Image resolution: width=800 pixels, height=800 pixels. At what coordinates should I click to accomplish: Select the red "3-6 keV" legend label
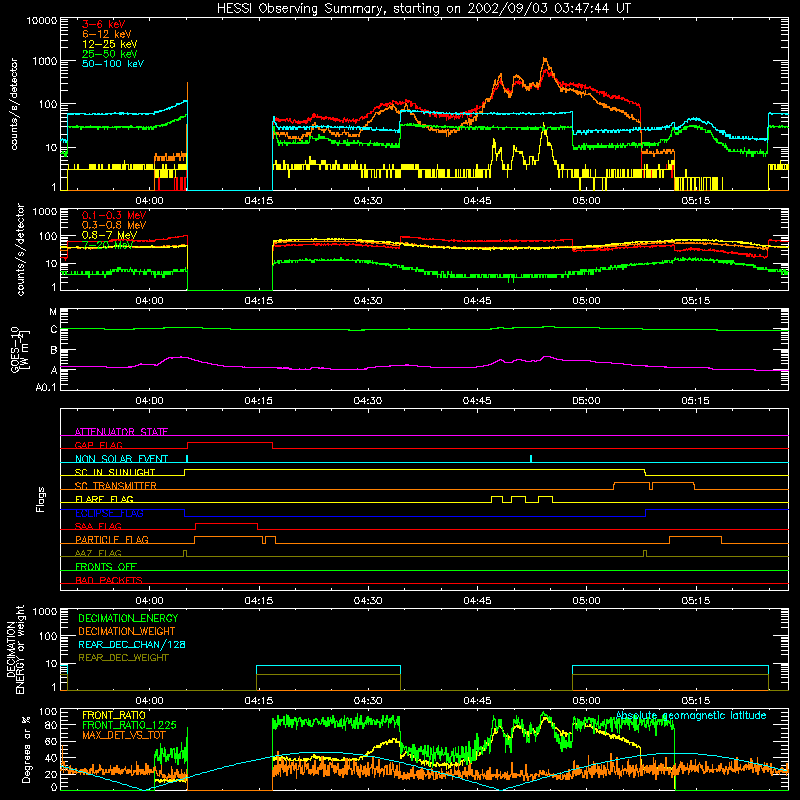(x=104, y=24)
